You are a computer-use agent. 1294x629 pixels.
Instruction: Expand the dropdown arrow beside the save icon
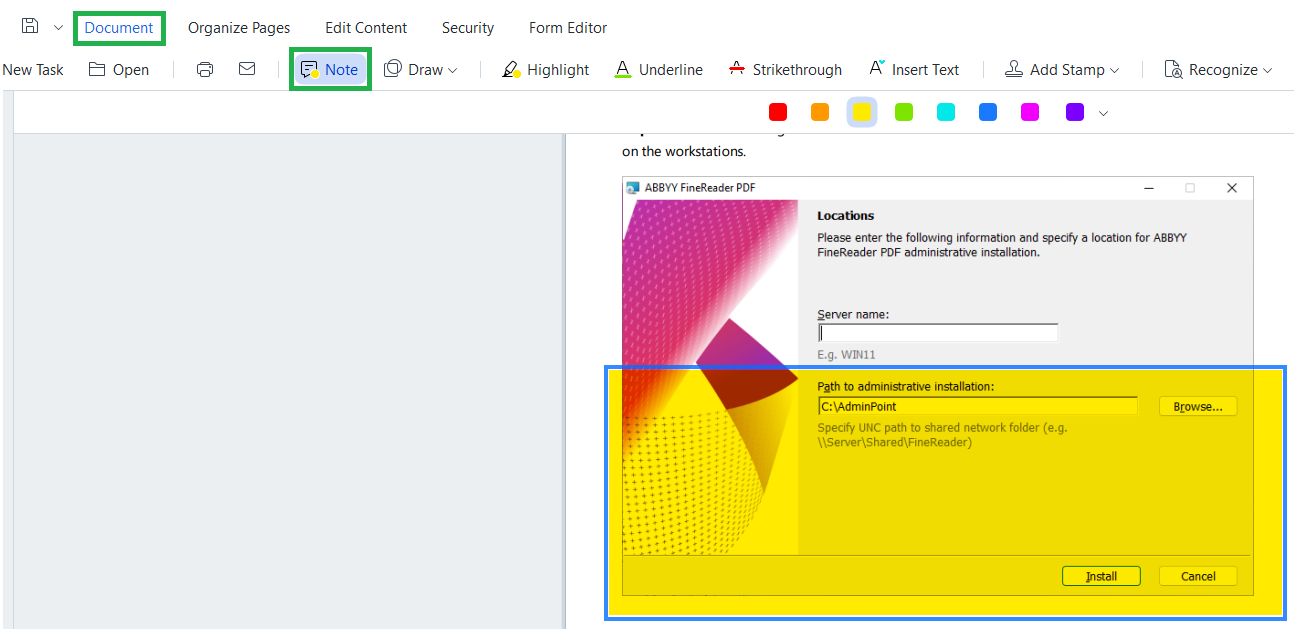coord(58,27)
